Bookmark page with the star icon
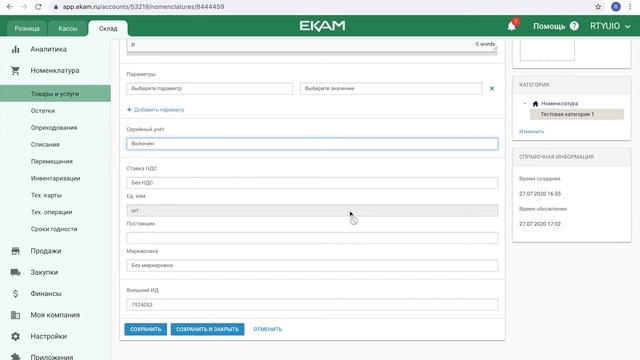The width and height of the screenshot is (640, 360). [x=598, y=7]
